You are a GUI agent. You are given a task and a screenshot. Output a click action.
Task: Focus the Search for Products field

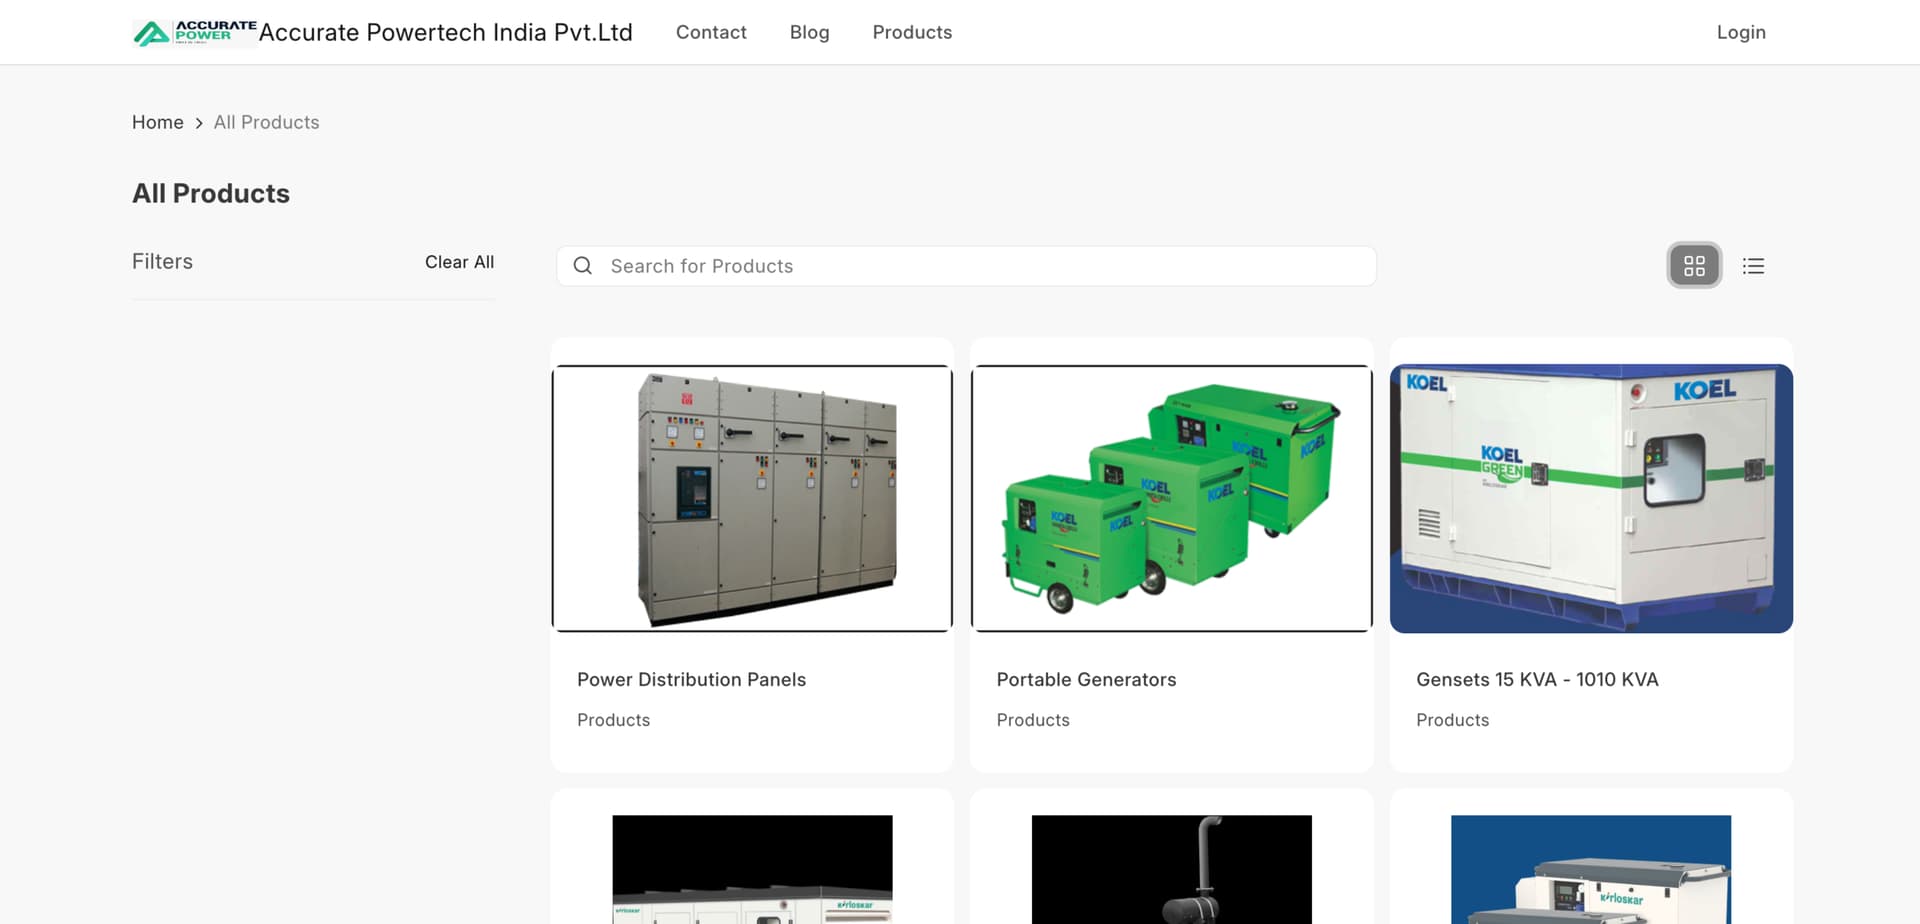[966, 266]
